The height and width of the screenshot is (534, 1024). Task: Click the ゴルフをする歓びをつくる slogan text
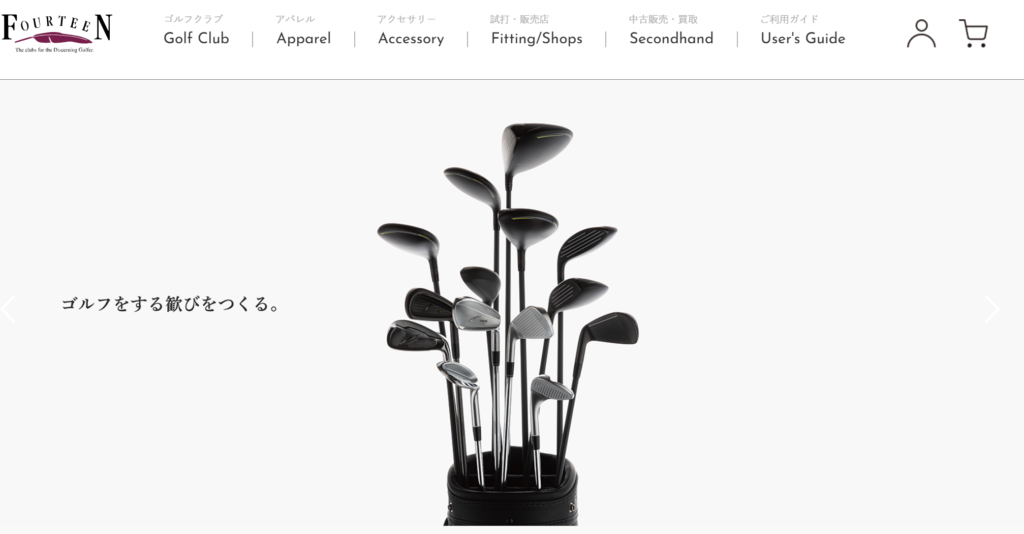[171, 304]
